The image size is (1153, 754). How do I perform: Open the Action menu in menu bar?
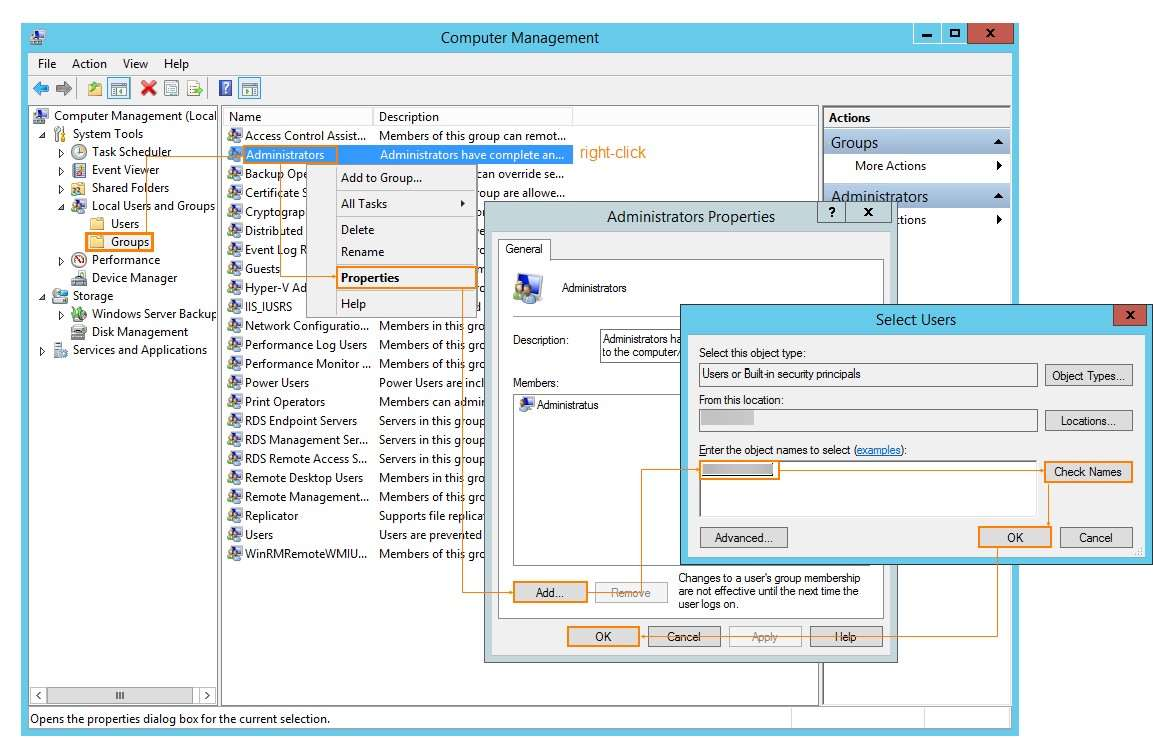coord(89,64)
